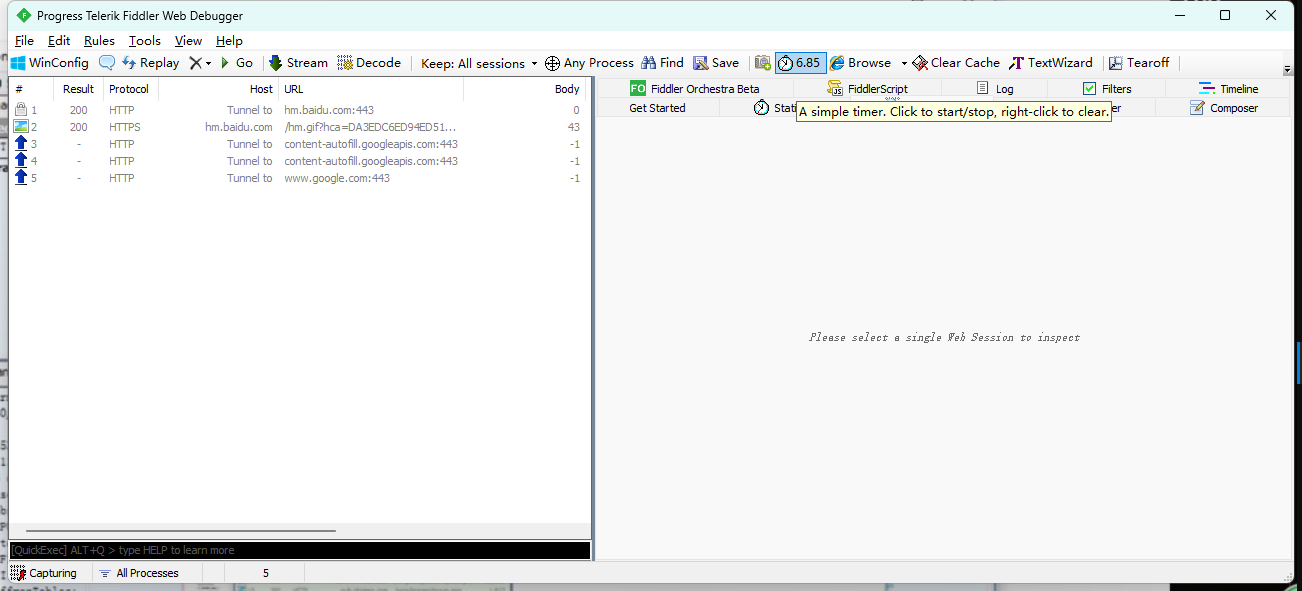Switch to the Timeline tab
Screen dimensions: 1302x591
[1229, 89]
